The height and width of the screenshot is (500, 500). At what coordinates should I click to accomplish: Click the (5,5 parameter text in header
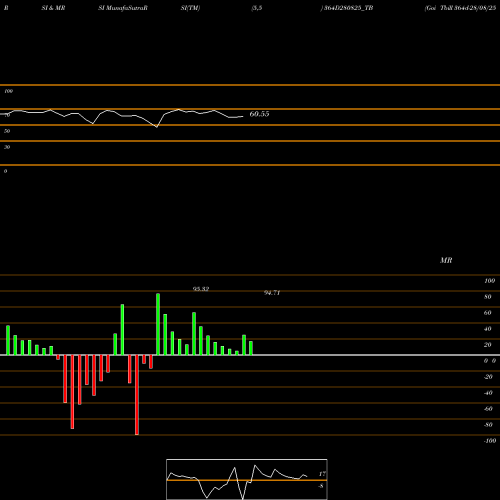257,8
